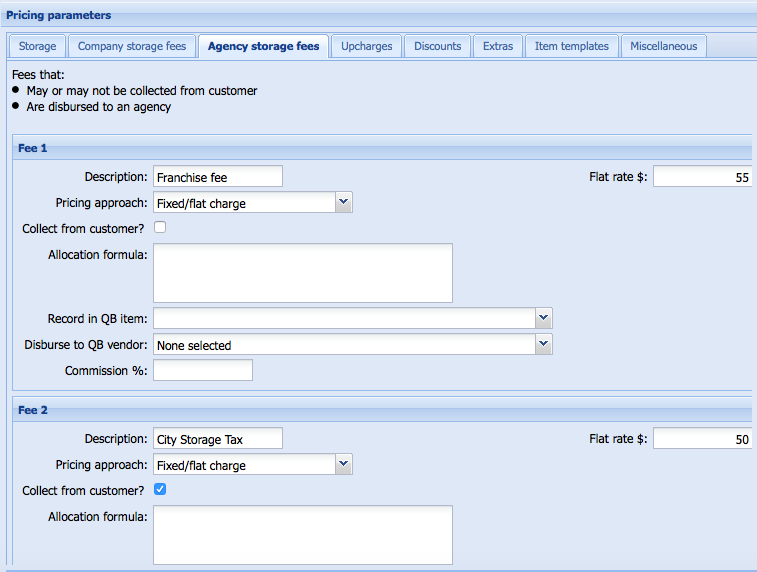Image resolution: width=757 pixels, height=572 pixels.
Task: Select the Upcharges tab
Action: [366, 46]
